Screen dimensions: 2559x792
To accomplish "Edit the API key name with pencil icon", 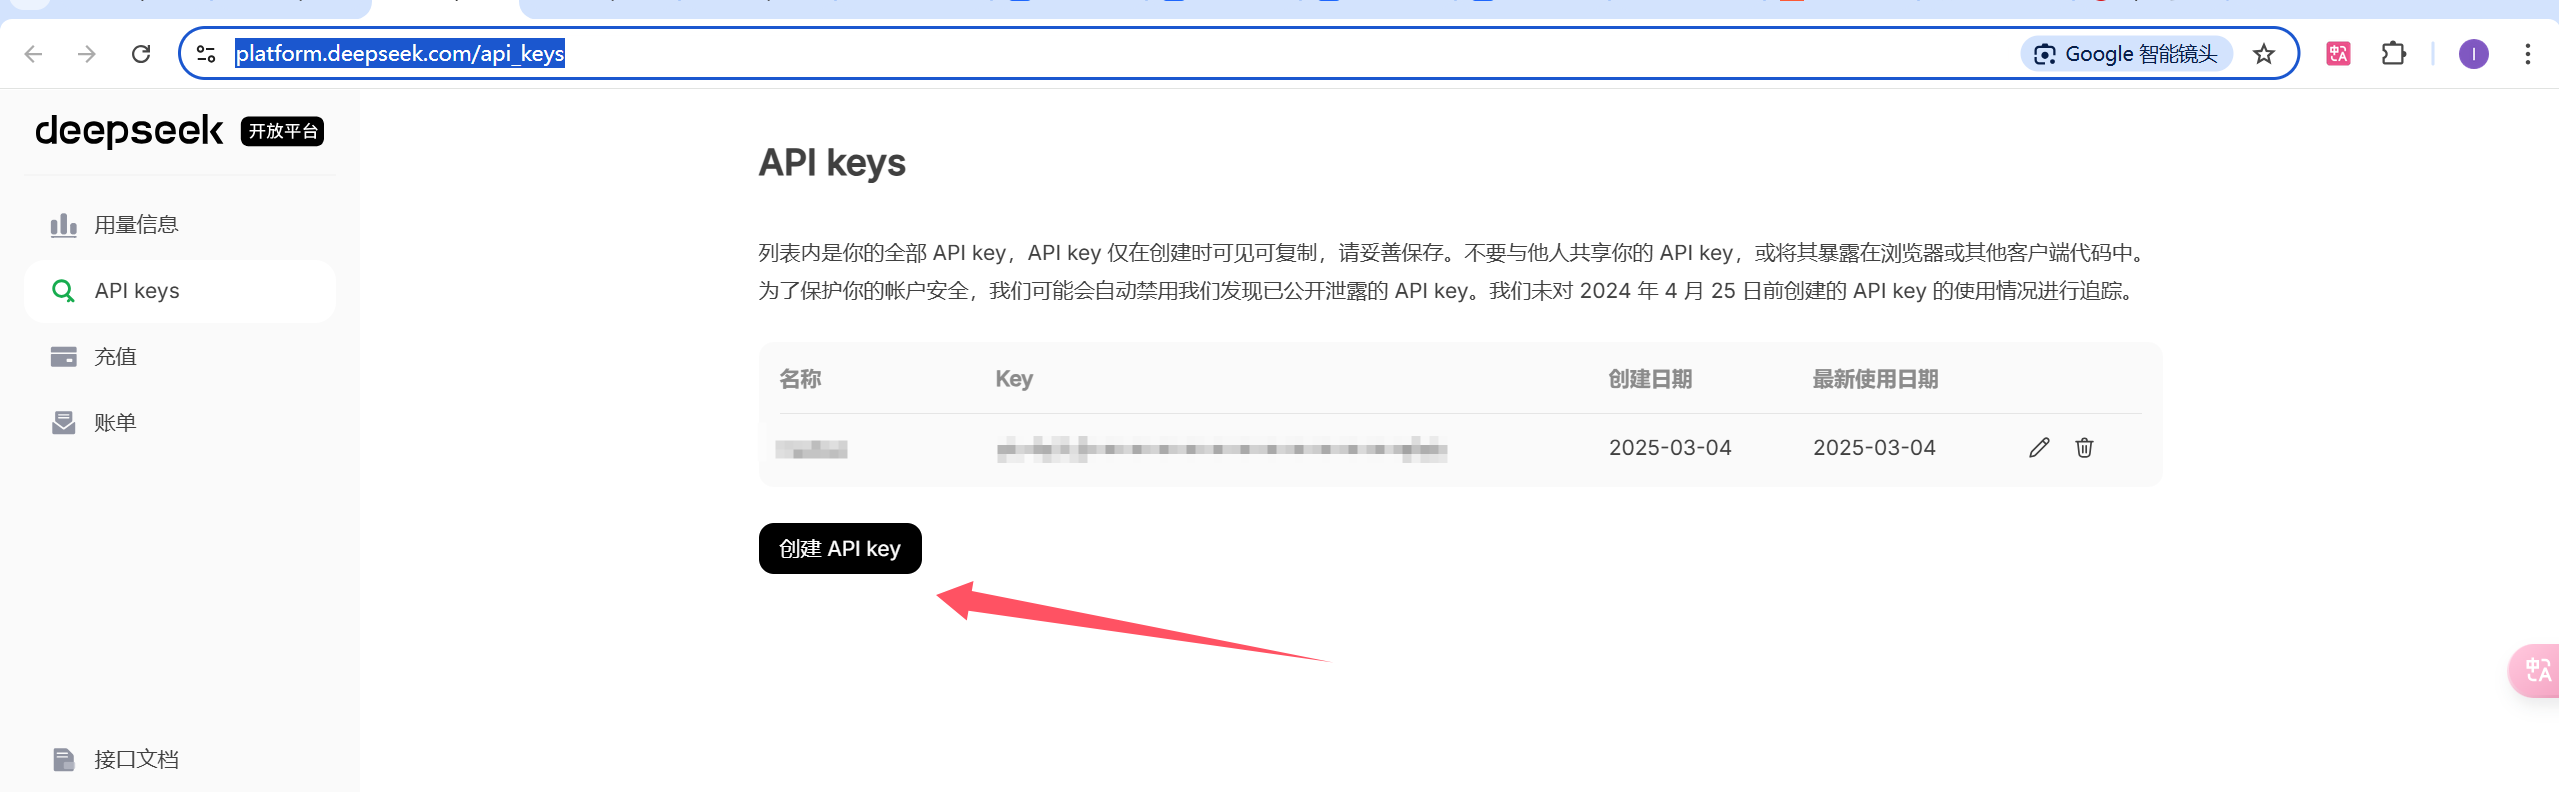I will 2039,448.
